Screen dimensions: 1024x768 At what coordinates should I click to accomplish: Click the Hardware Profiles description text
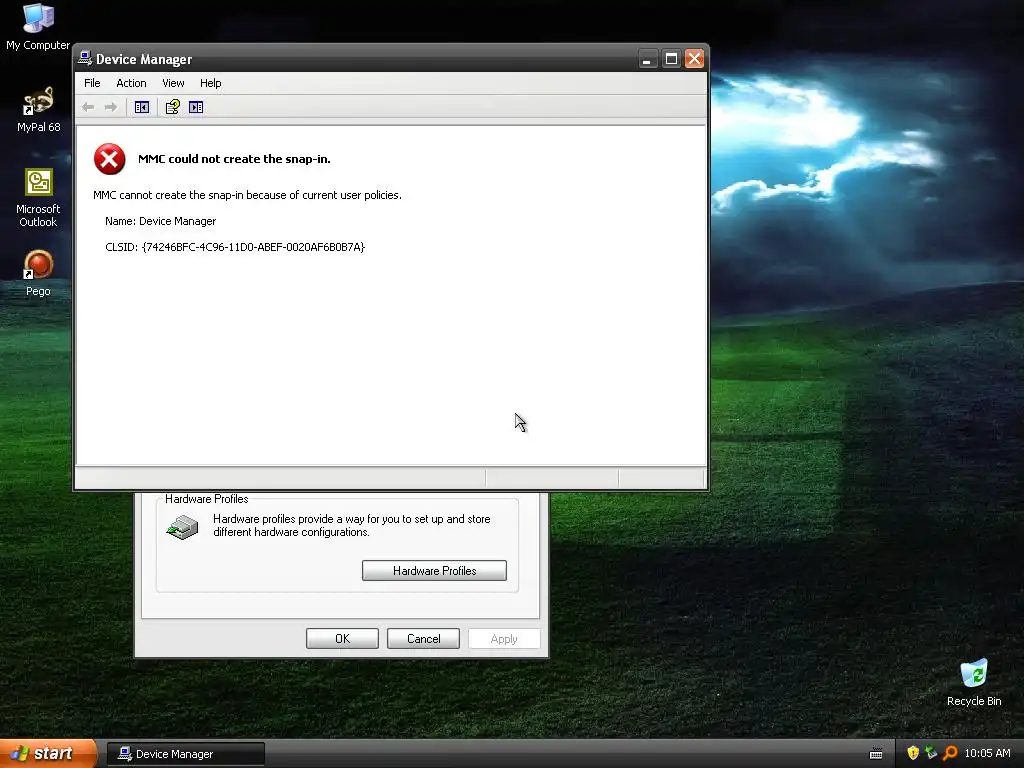coord(351,525)
